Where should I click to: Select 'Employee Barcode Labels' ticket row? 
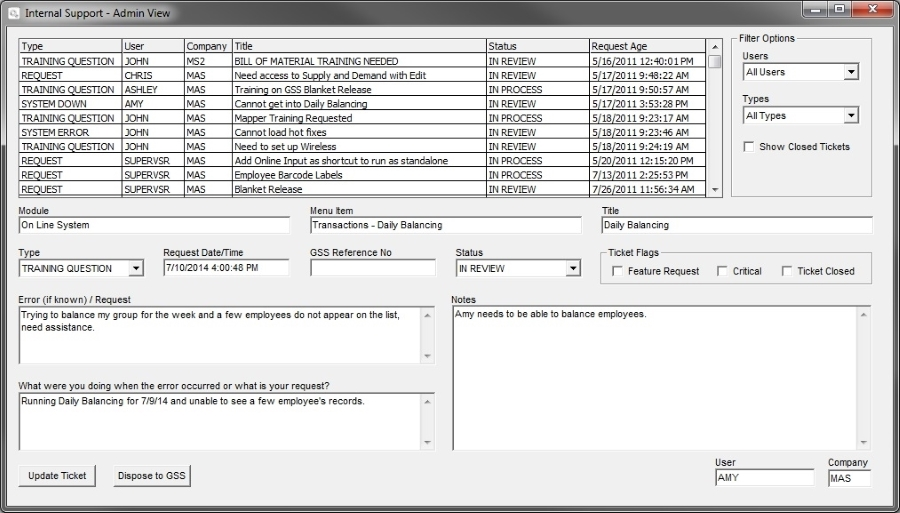click(362, 175)
